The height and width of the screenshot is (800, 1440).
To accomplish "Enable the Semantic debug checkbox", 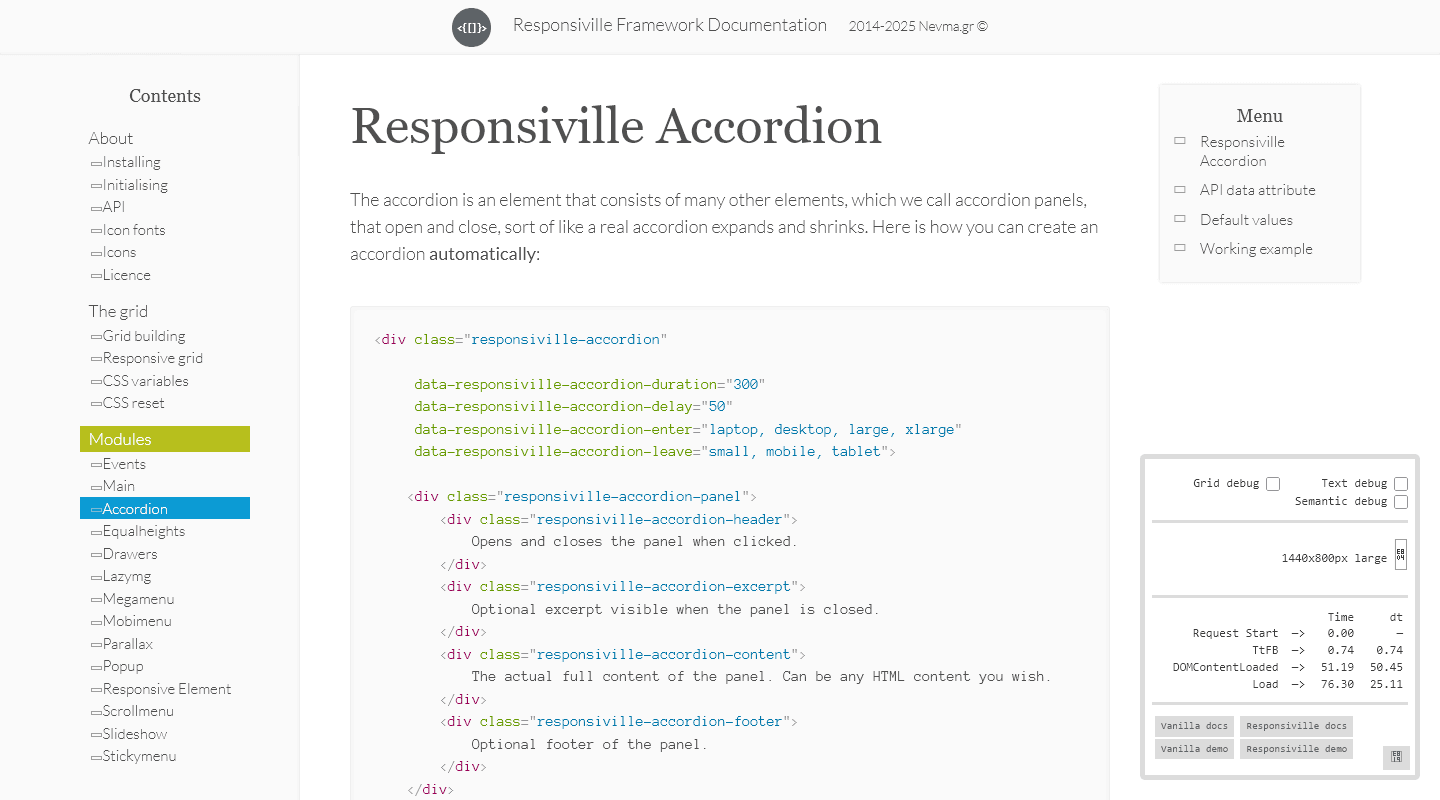I will point(1401,502).
